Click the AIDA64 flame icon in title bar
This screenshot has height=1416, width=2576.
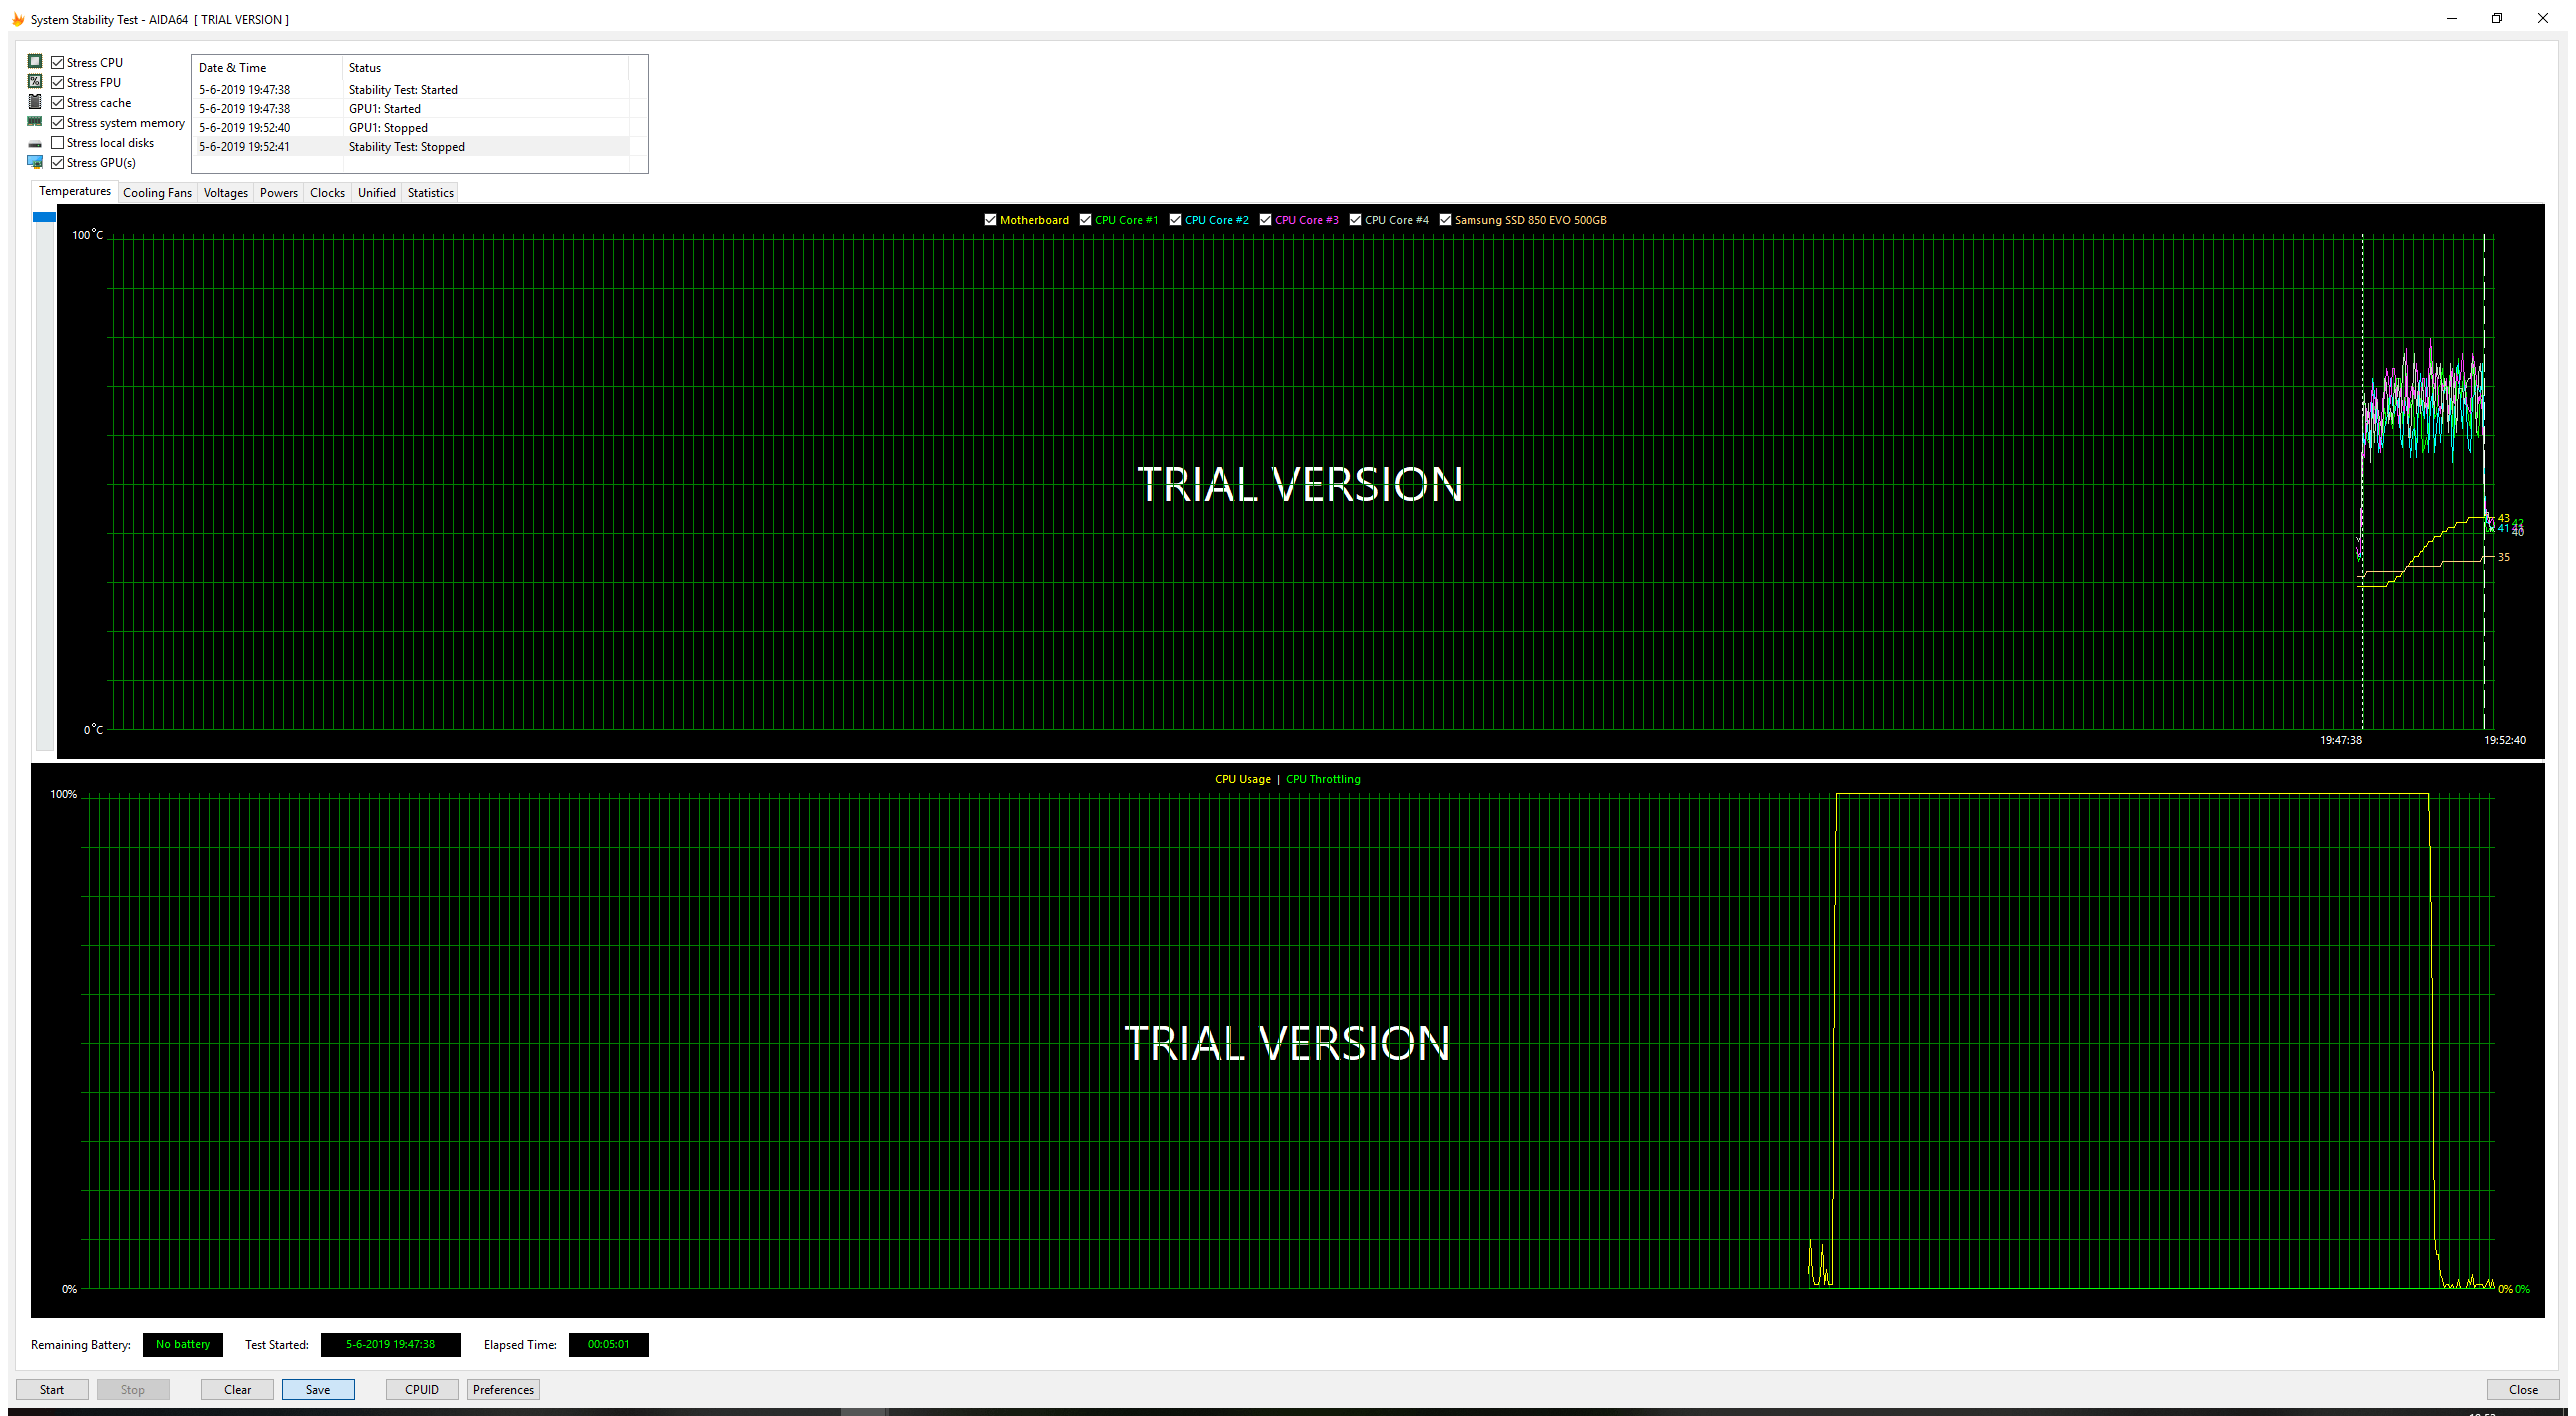click(x=17, y=19)
